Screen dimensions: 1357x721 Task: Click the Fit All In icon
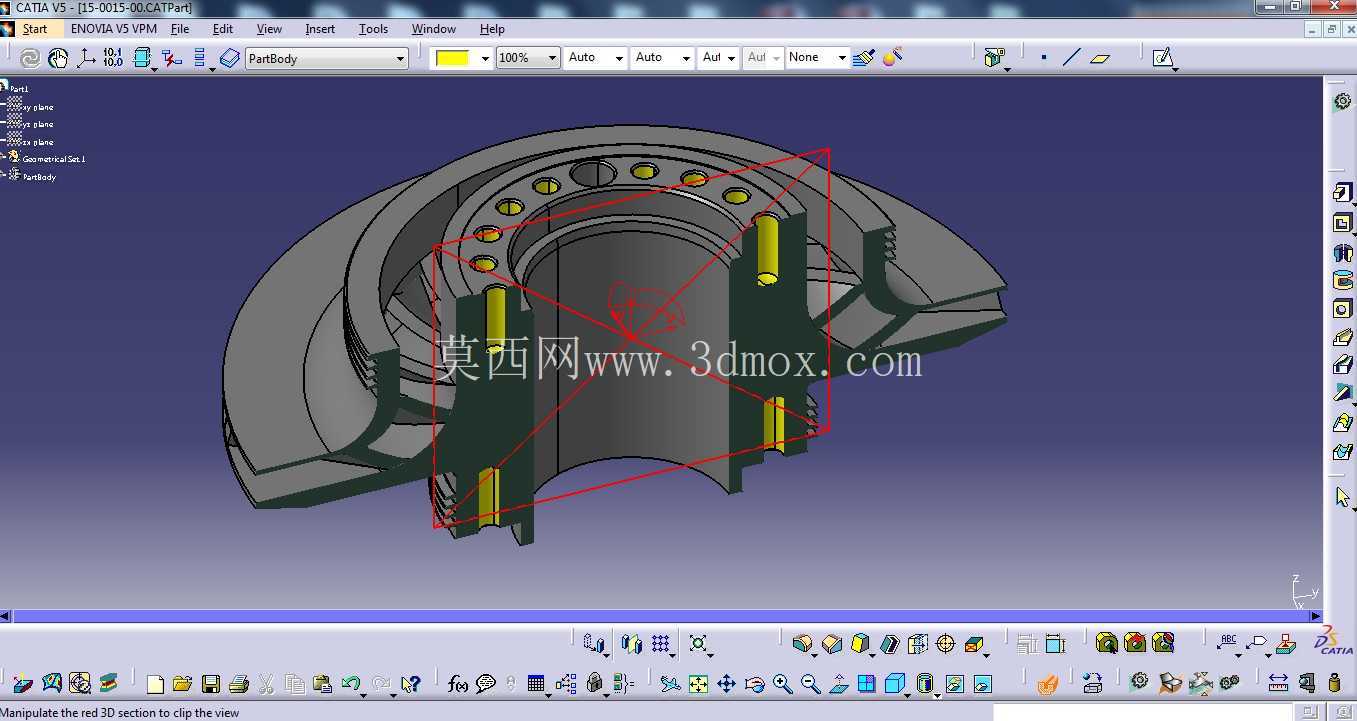click(698, 684)
